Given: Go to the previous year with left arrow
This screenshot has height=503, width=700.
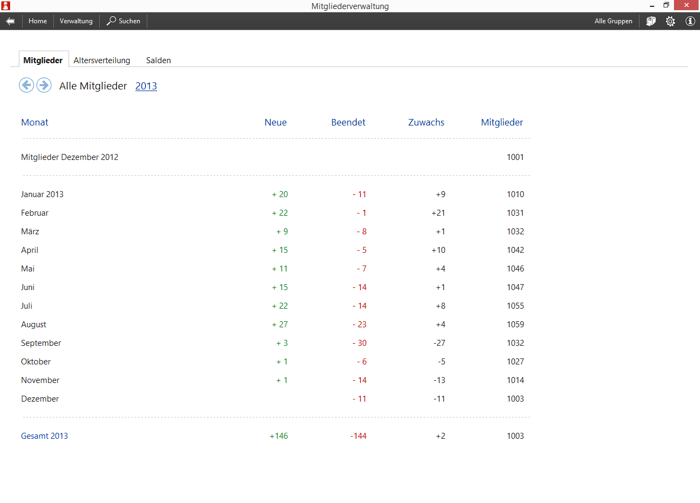Looking at the screenshot, I should click(x=27, y=85).
